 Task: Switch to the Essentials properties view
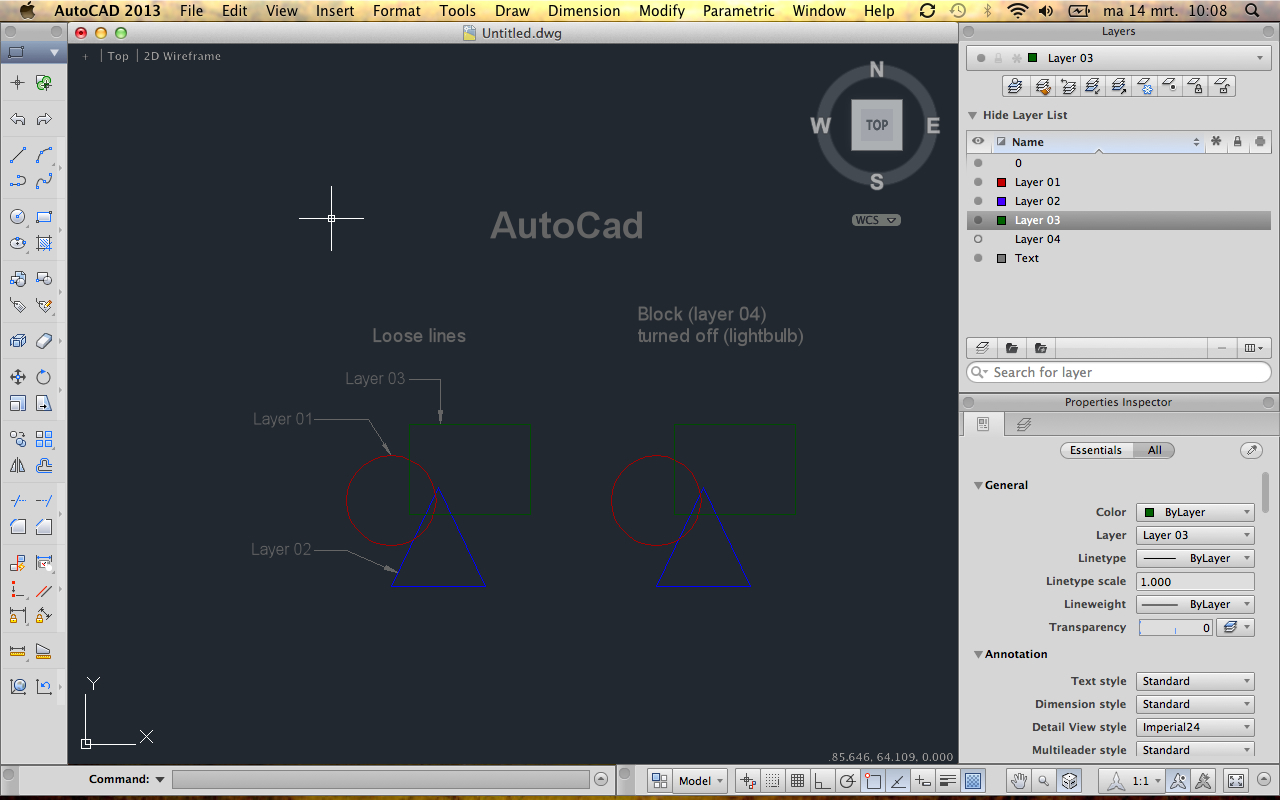(x=1097, y=450)
